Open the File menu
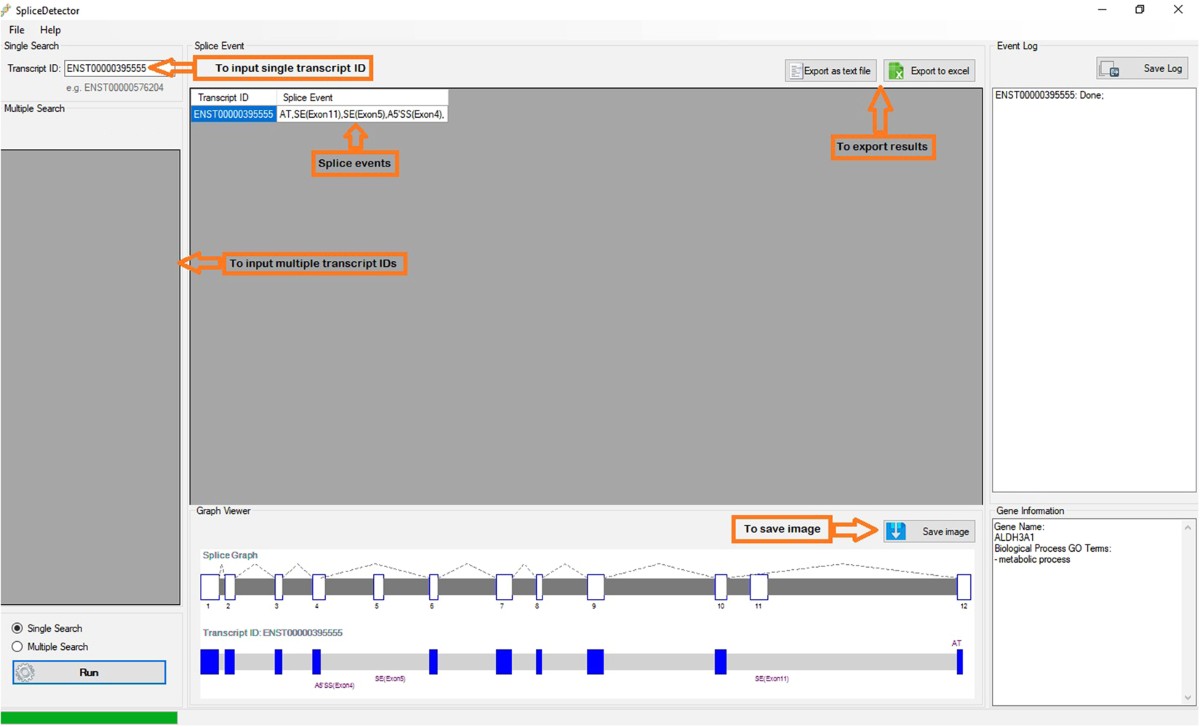Screen dimensions: 1200x727 point(16,30)
